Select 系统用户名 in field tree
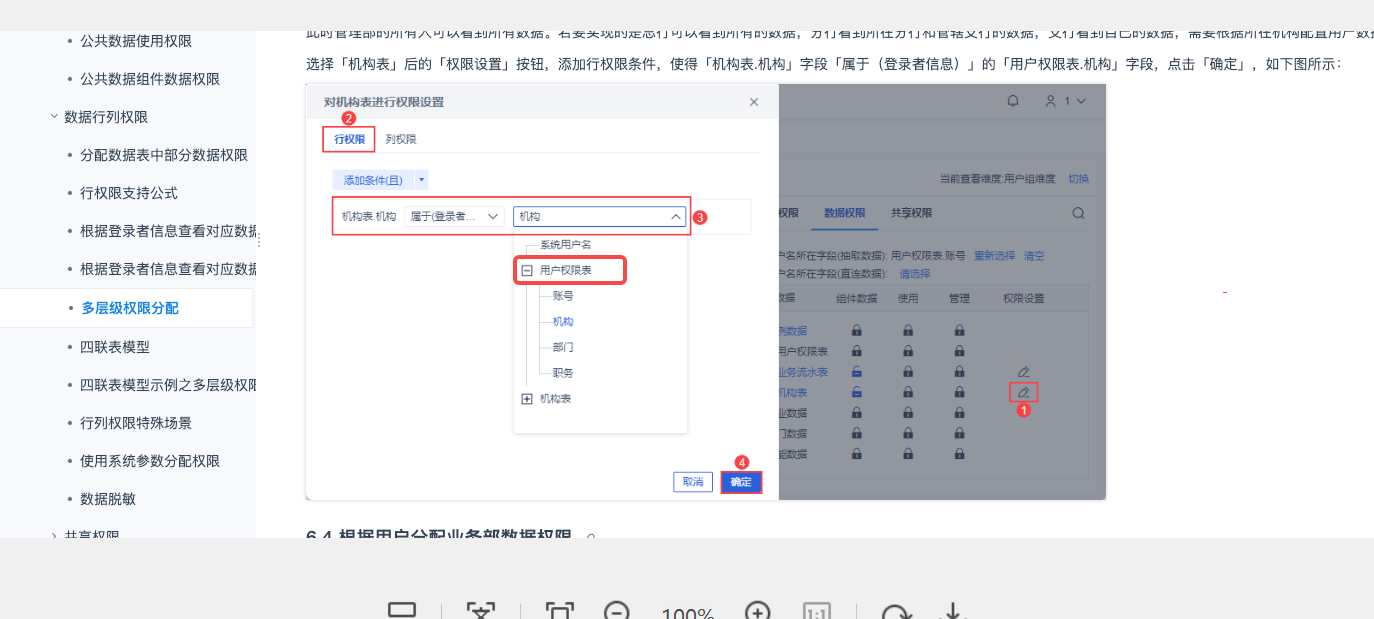 pyautogui.click(x=566, y=244)
